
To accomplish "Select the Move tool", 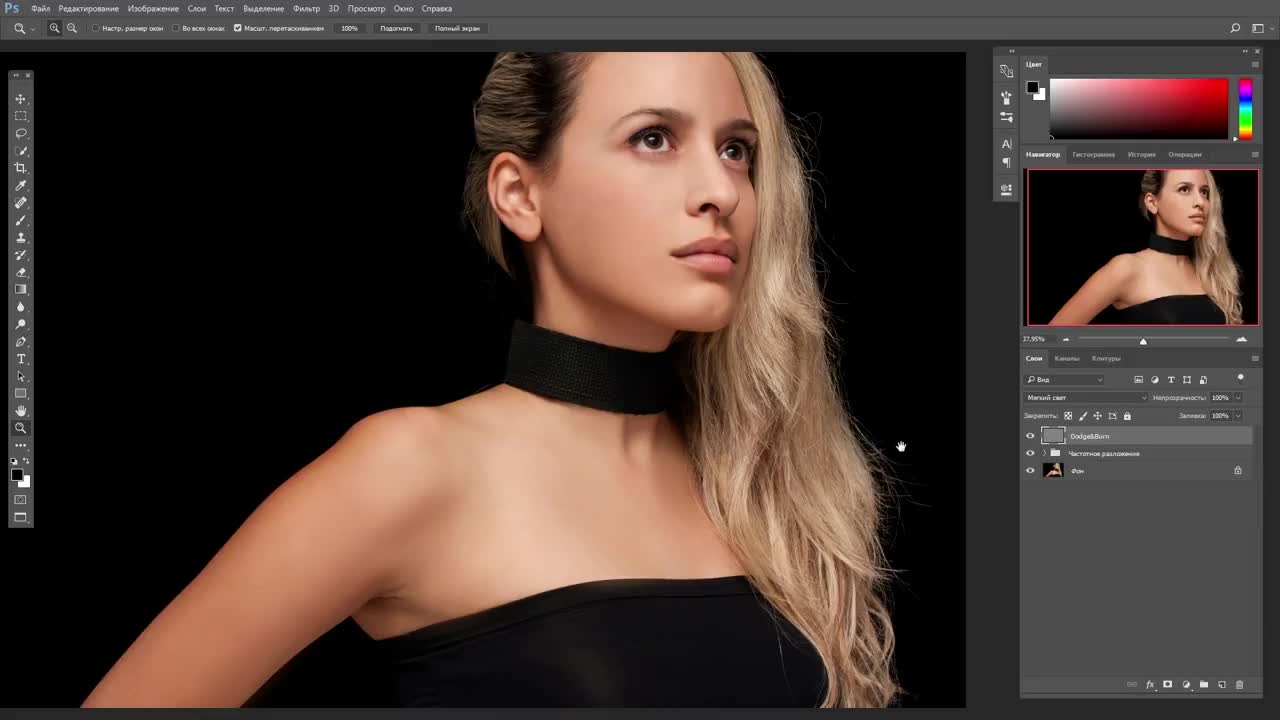I will [20, 99].
